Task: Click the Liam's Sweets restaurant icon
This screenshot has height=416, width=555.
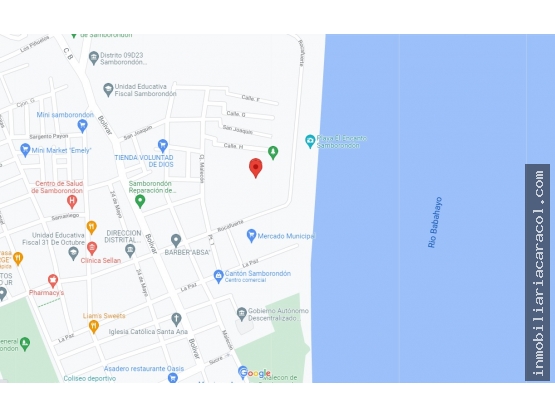Action: click(93, 326)
